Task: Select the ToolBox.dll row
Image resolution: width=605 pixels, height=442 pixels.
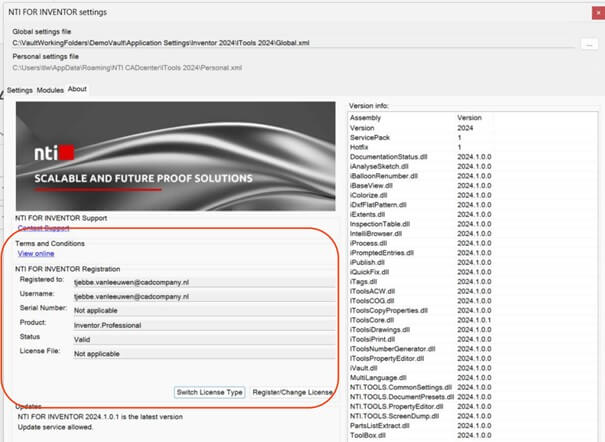Action: pos(473,436)
